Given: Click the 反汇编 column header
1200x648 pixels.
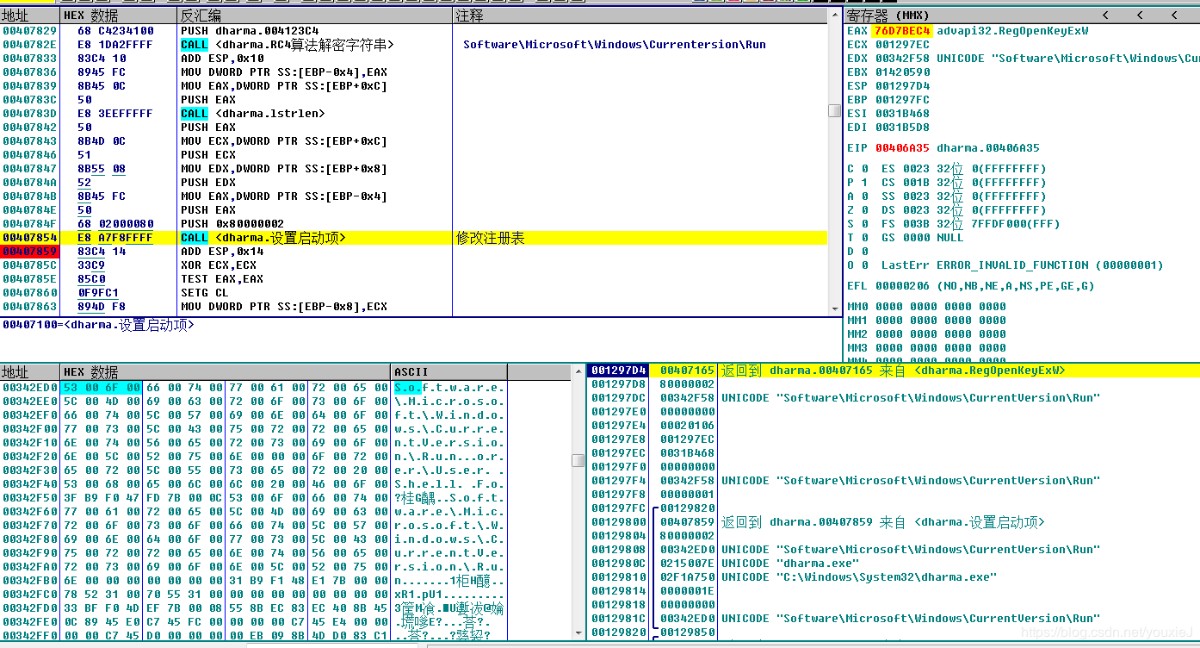Looking at the screenshot, I should 315,16.
